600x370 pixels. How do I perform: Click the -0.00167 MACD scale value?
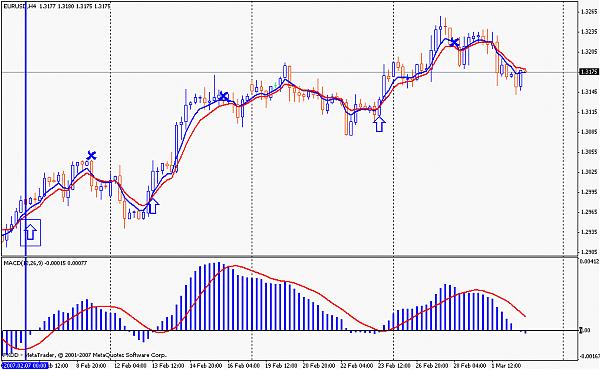(589, 356)
